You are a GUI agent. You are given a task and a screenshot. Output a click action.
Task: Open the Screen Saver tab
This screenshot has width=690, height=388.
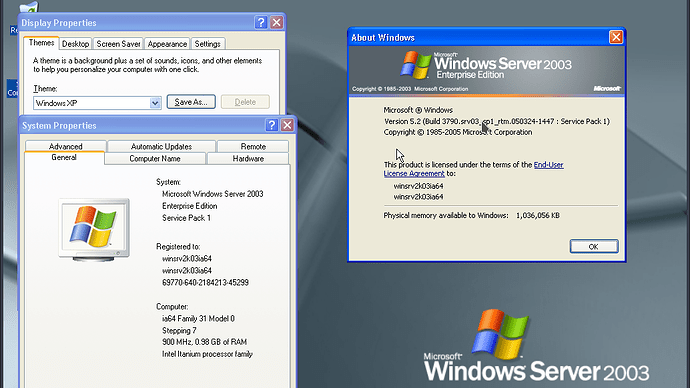pos(118,44)
